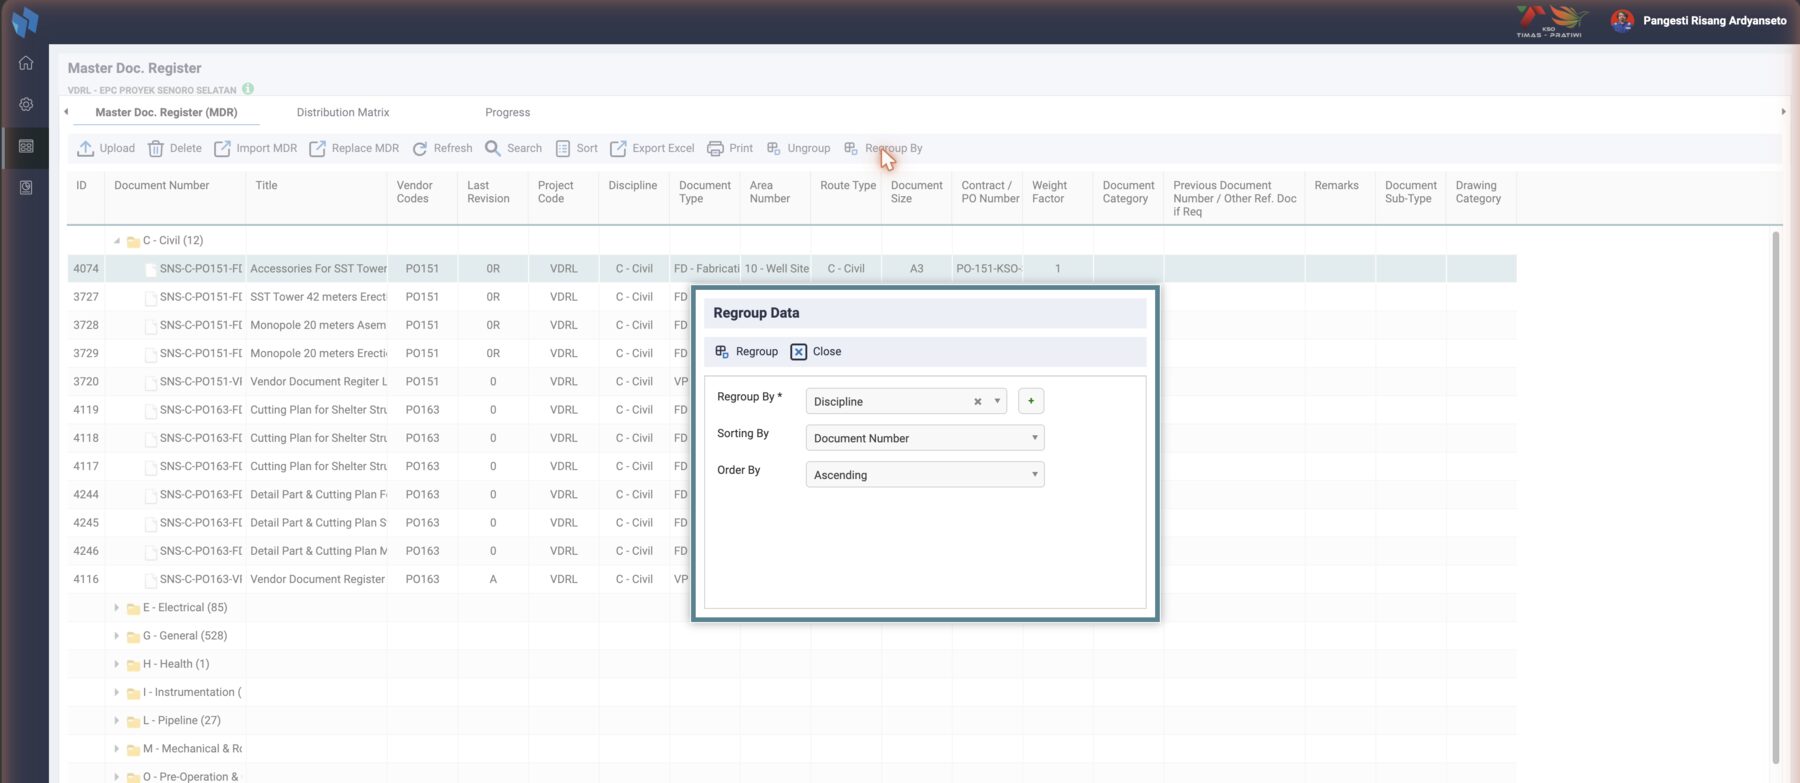Click "A3" document size cell
This screenshot has height=783, width=1800.
(916, 269)
